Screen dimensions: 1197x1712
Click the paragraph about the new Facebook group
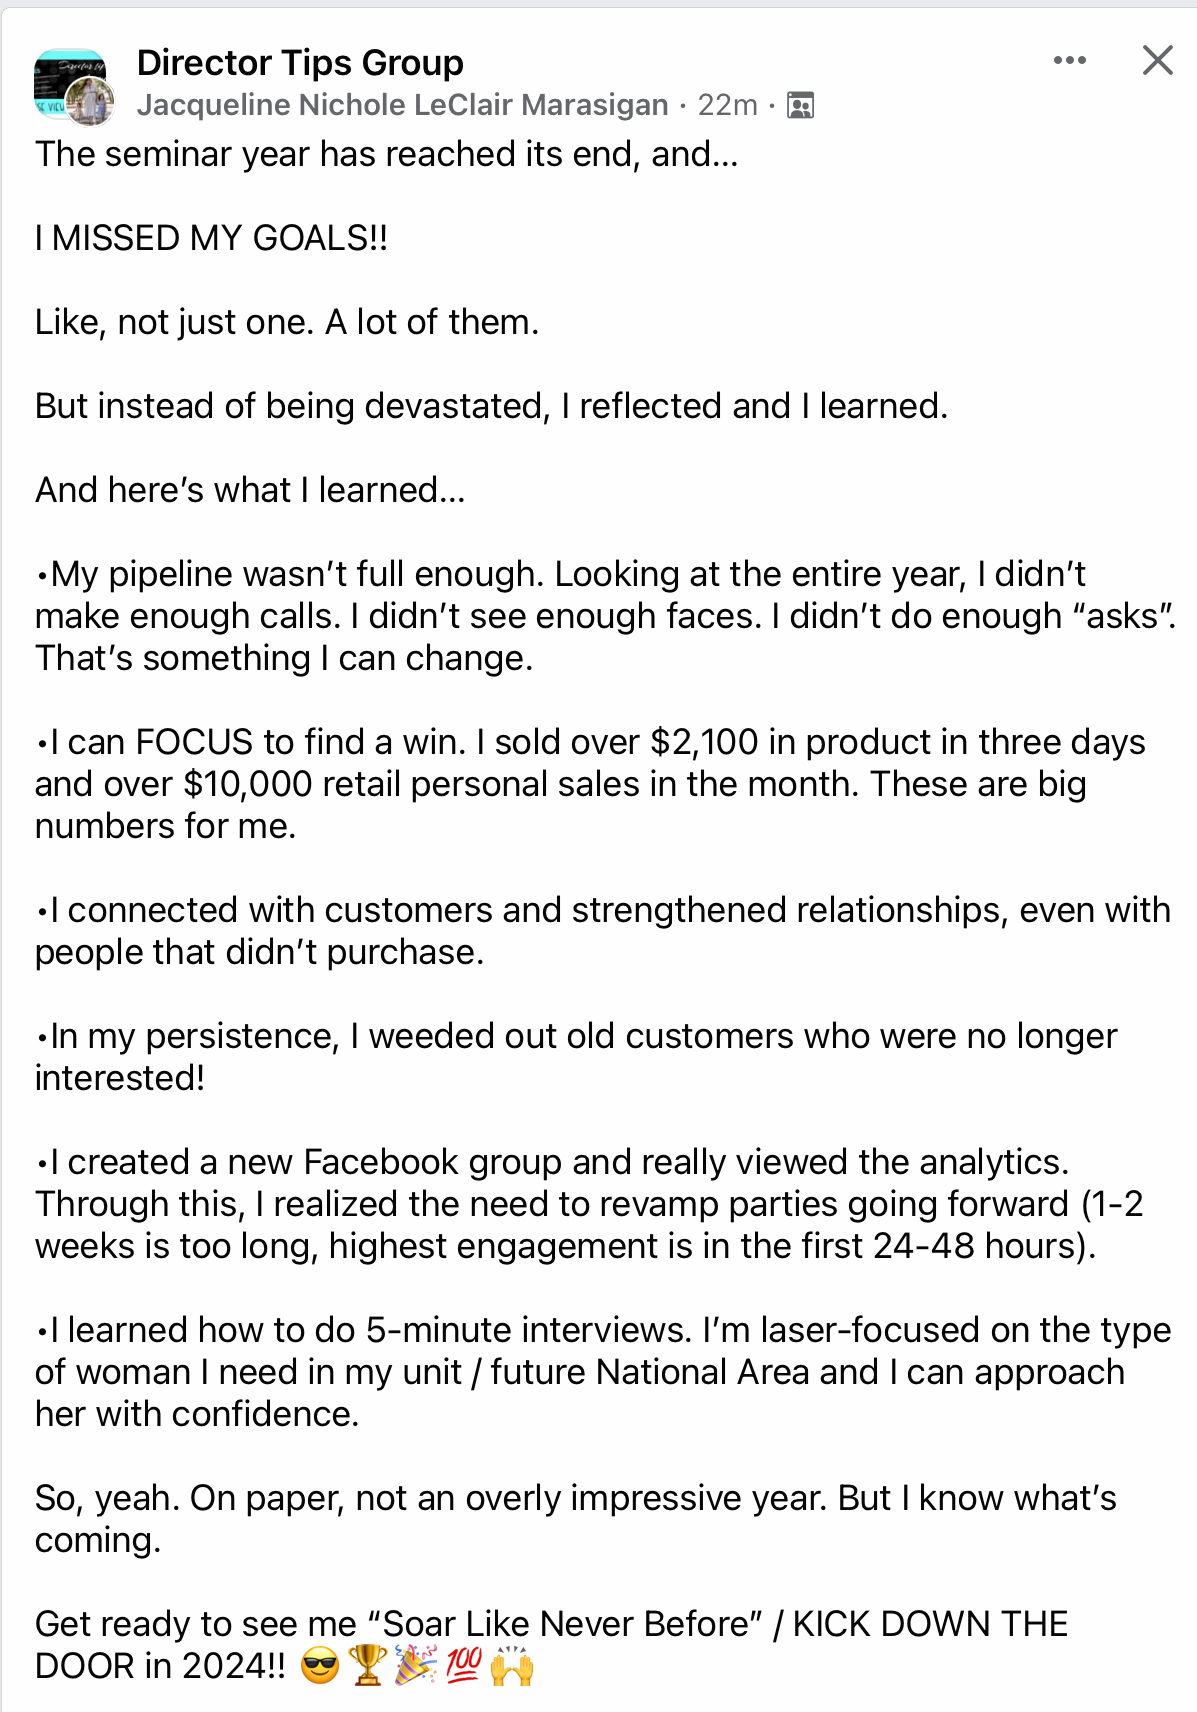589,1204
